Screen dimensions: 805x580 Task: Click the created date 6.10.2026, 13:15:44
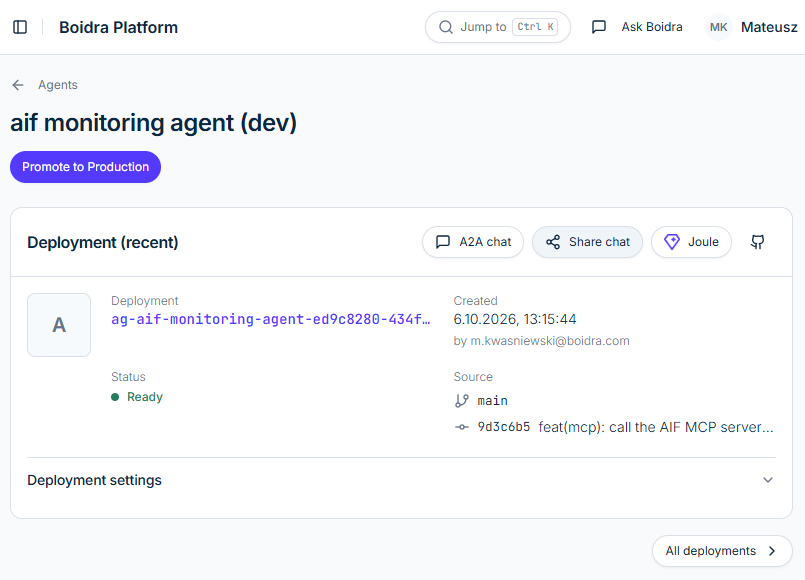point(515,319)
